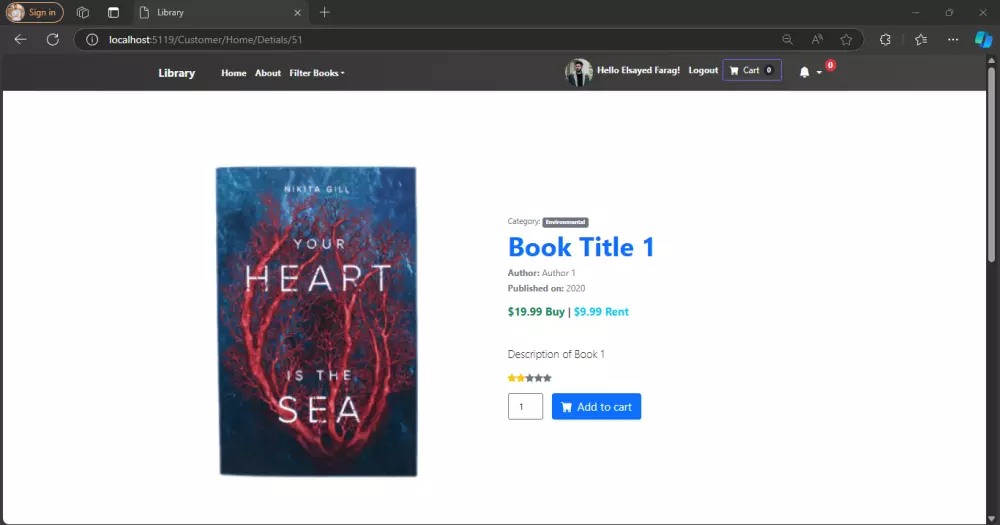Close the Library tab

297,13
